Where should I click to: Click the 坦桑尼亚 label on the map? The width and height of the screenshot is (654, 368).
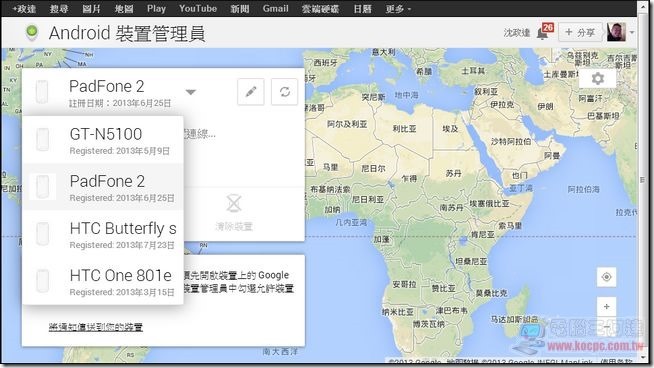pos(471,261)
